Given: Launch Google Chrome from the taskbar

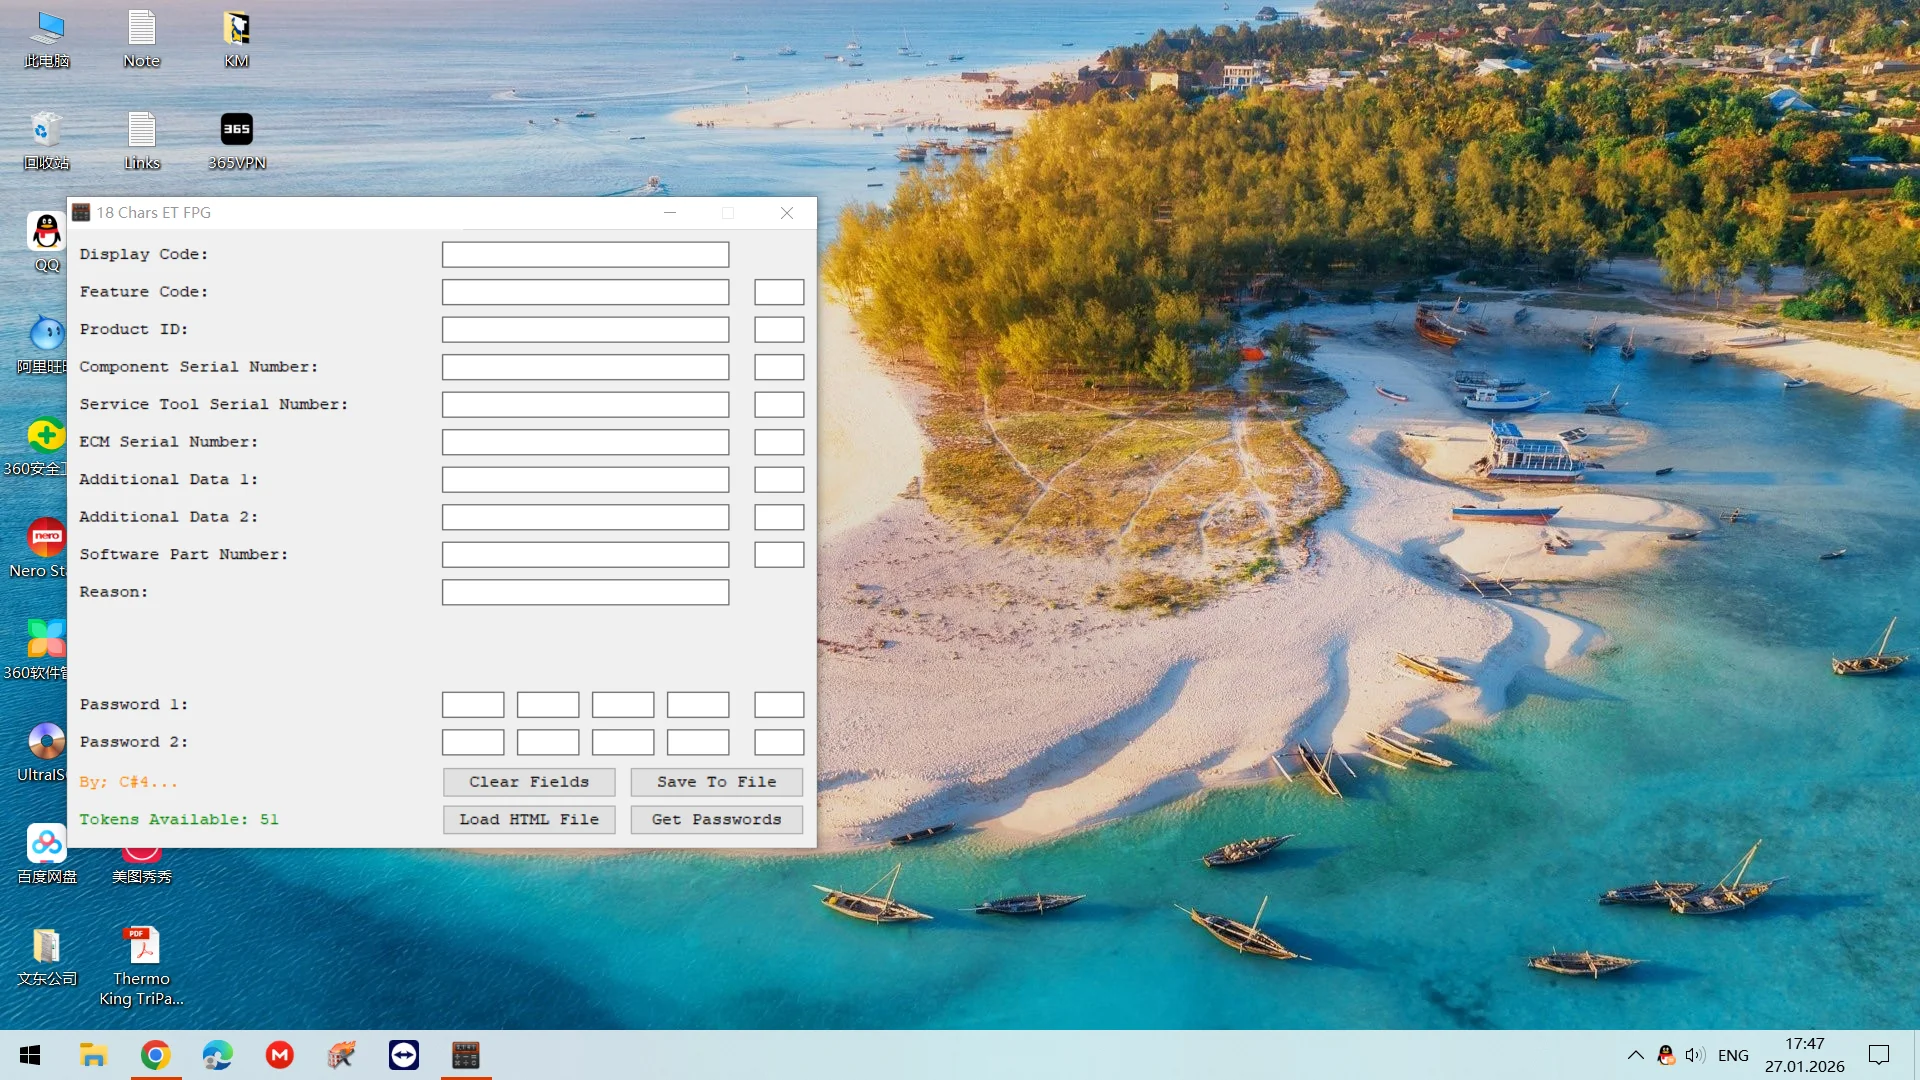Looking at the screenshot, I should click(155, 1055).
